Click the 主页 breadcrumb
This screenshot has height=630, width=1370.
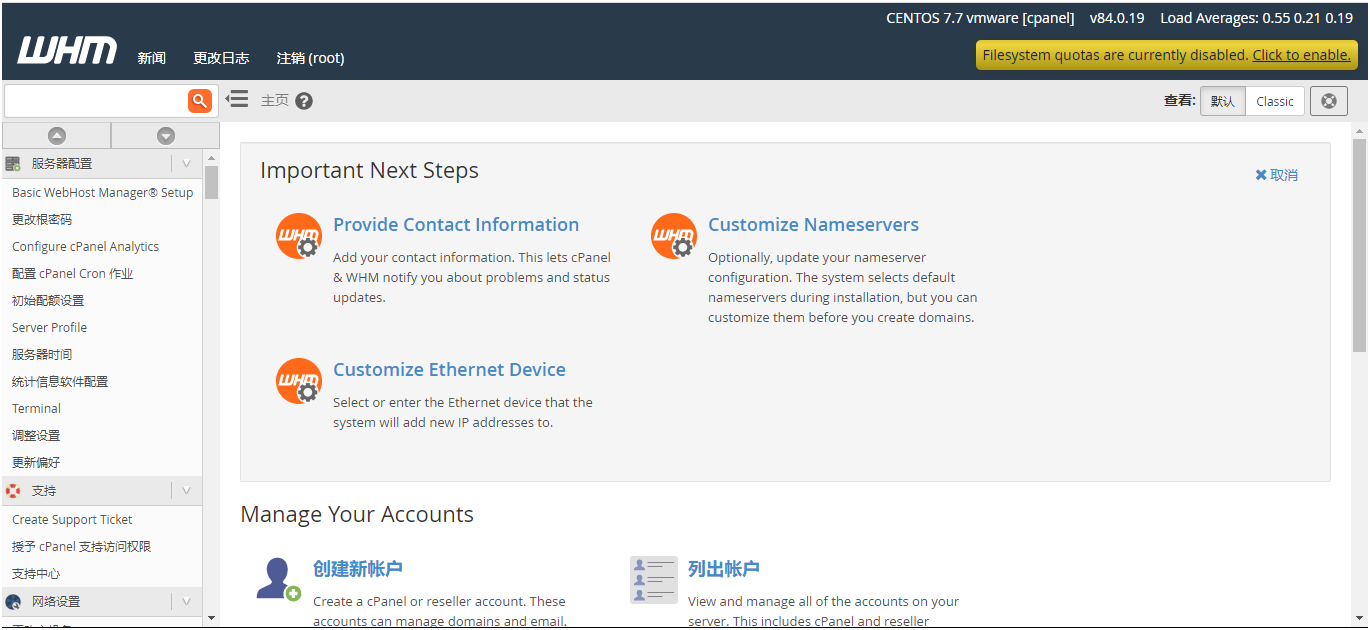coord(275,101)
